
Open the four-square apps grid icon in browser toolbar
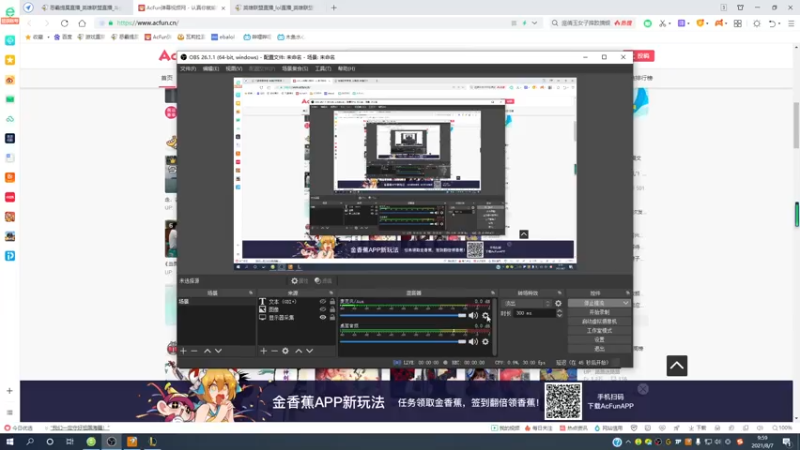(x=738, y=23)
